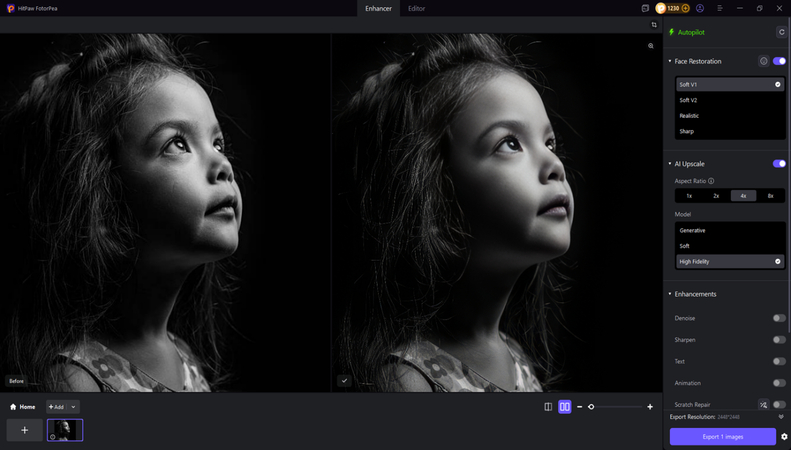Click the large plus add-image tile
The height and width of the screenshot is (450, 791).
(24, 430)
